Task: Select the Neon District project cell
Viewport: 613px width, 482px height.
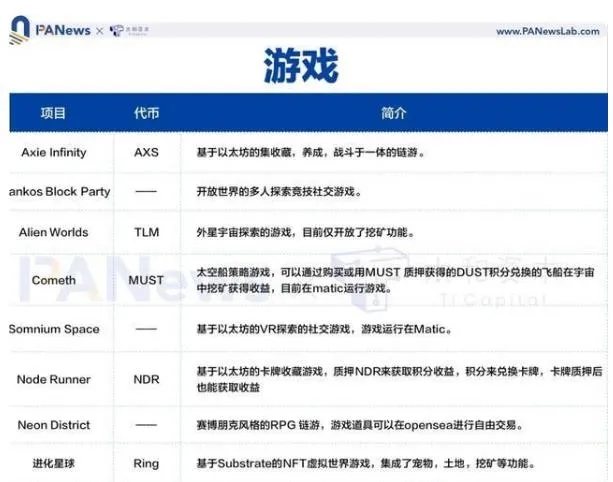Action: 54,425
